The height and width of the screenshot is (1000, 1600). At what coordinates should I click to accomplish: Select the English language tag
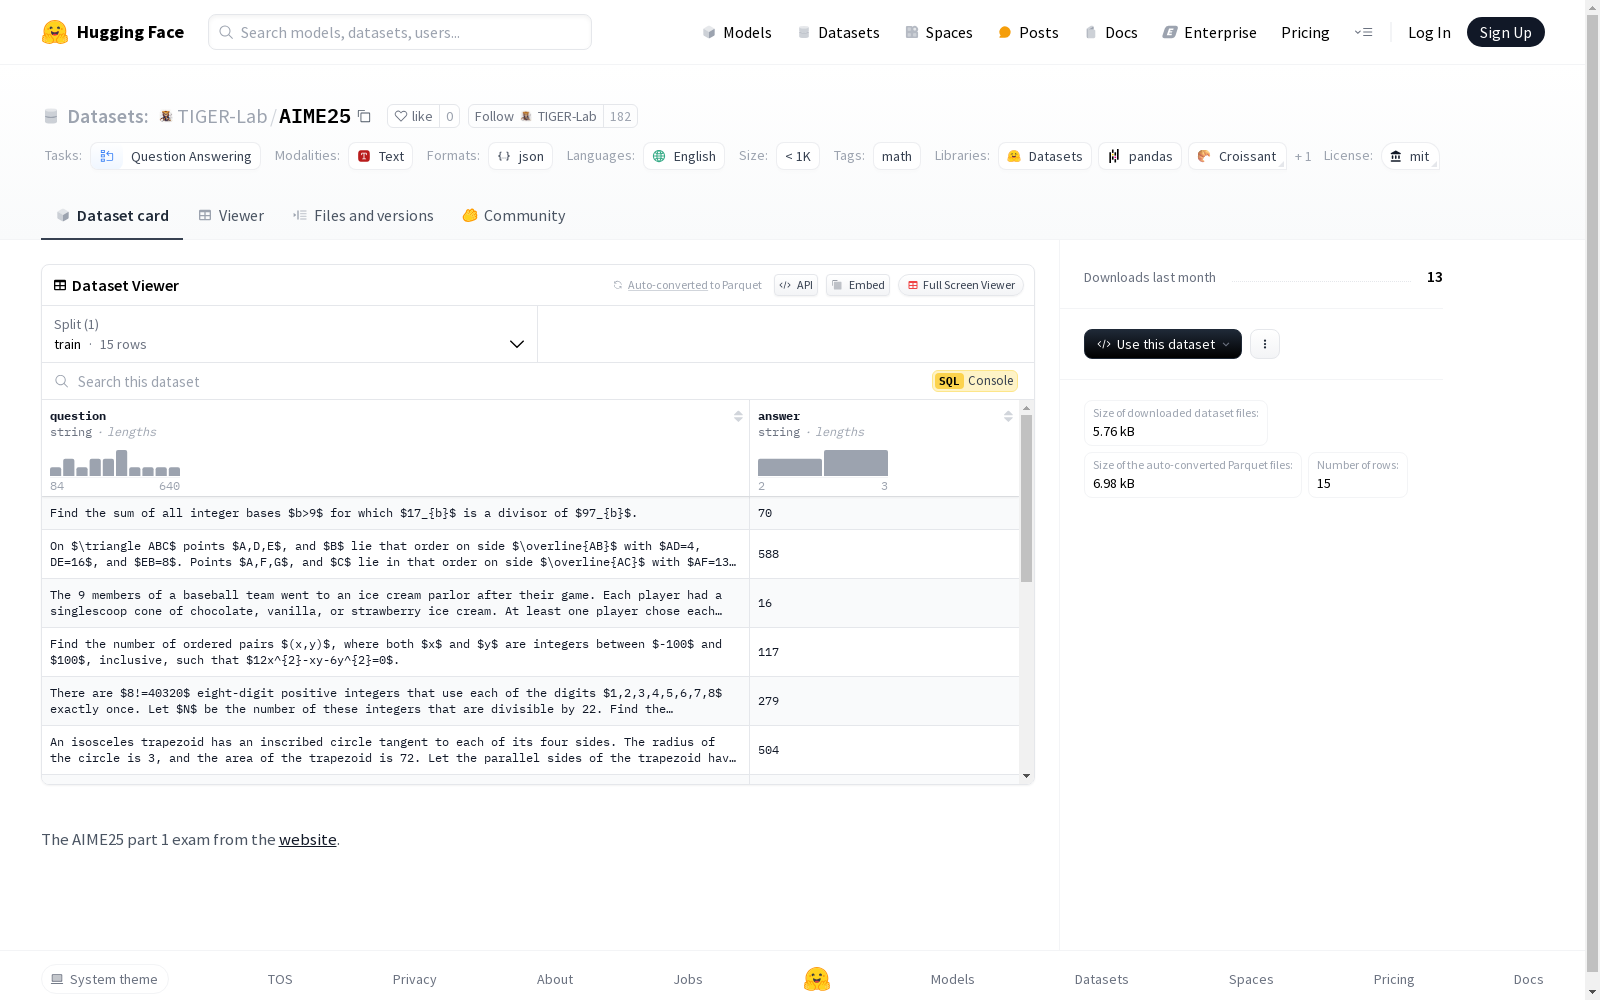684,156
